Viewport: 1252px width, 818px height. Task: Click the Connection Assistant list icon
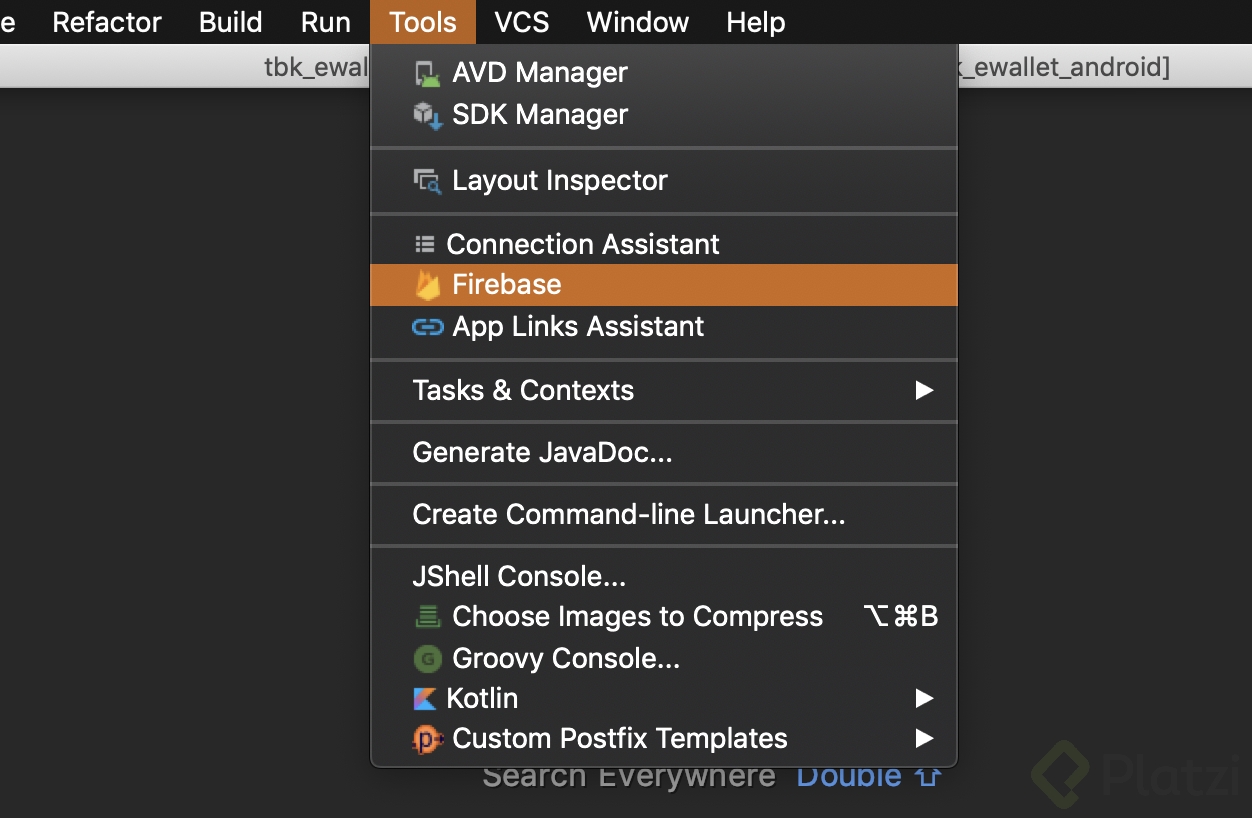click(x=425, y=244)
